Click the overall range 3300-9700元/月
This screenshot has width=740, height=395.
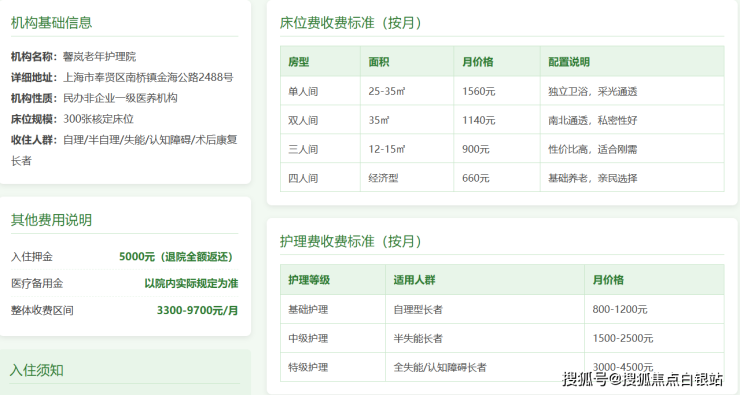click(x=197, y=311)
